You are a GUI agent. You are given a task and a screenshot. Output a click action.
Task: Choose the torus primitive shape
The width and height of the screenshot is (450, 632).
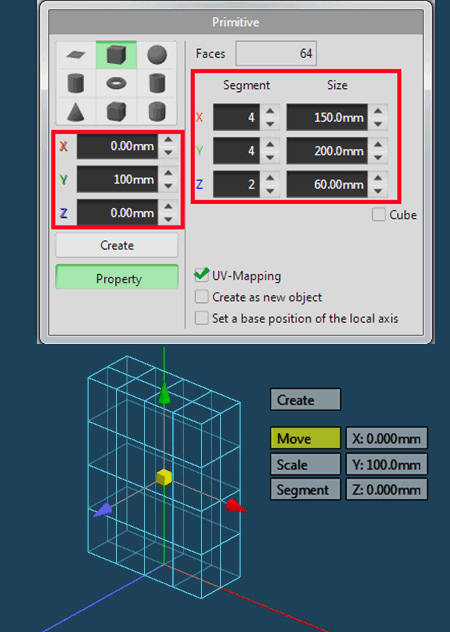116,83
